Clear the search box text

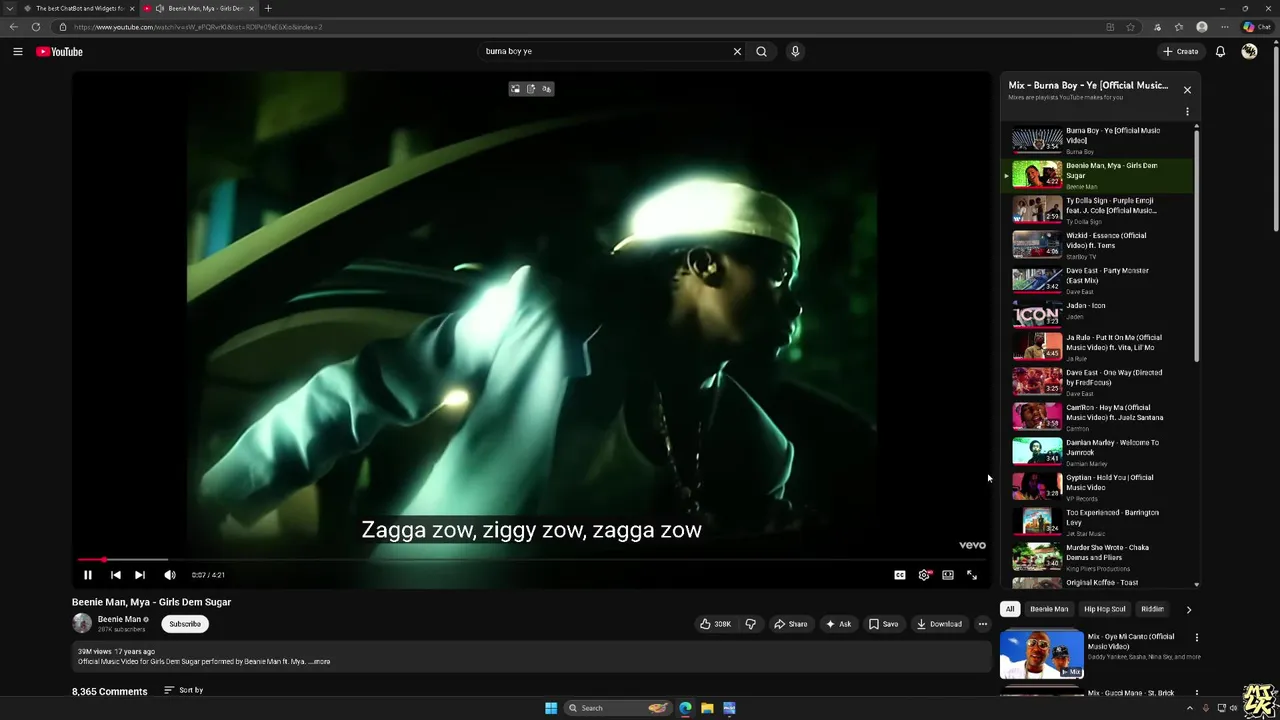click(x=737, y=52)
